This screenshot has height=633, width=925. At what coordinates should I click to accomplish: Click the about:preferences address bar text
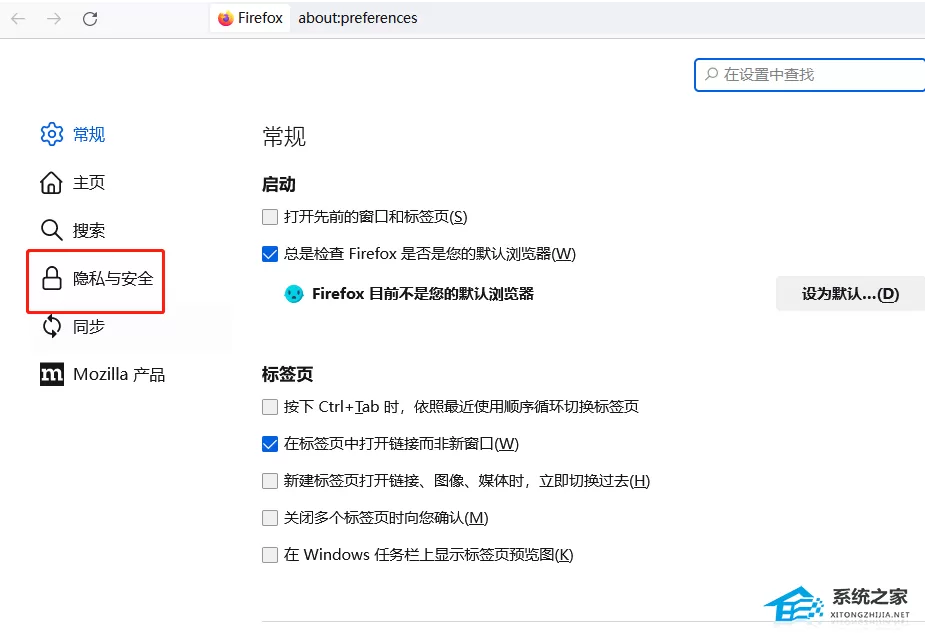point(357,18)
